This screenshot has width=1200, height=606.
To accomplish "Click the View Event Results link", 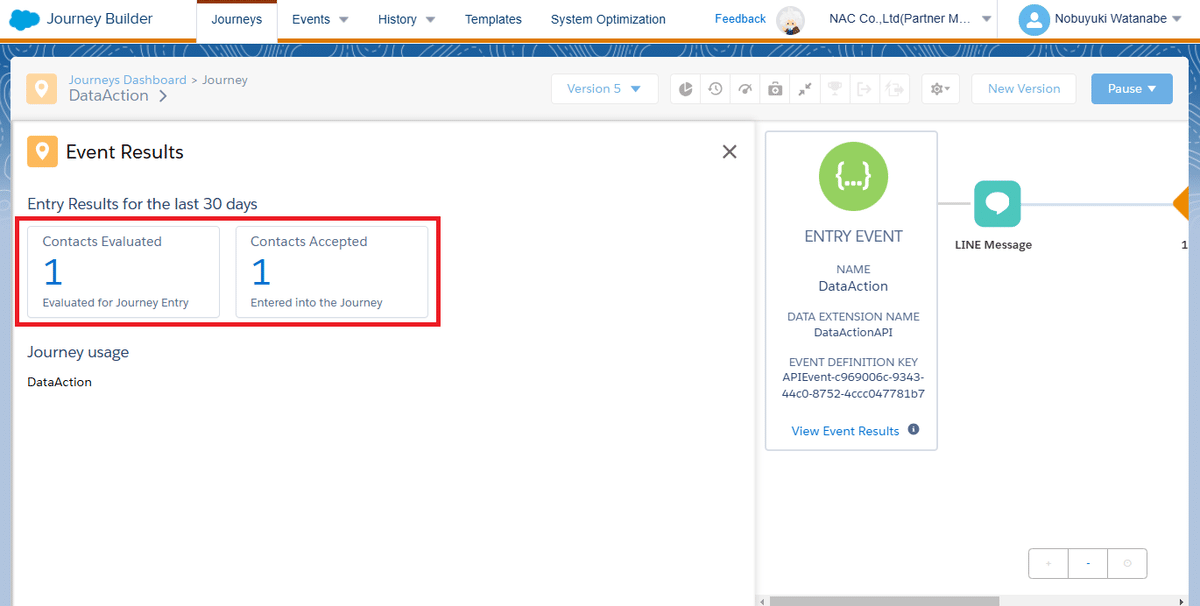I will tap(845, 431).
